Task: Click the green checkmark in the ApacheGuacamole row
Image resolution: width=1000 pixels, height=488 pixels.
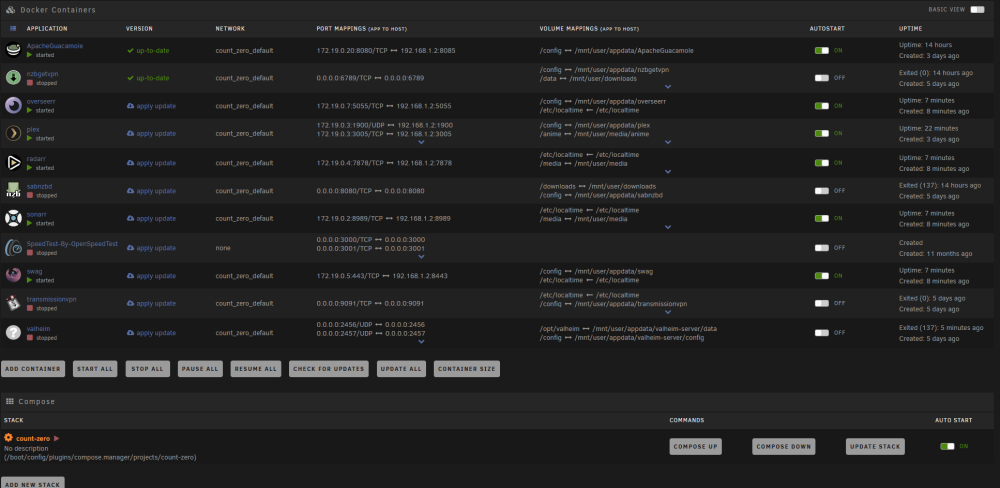Action: coord(130,50)
